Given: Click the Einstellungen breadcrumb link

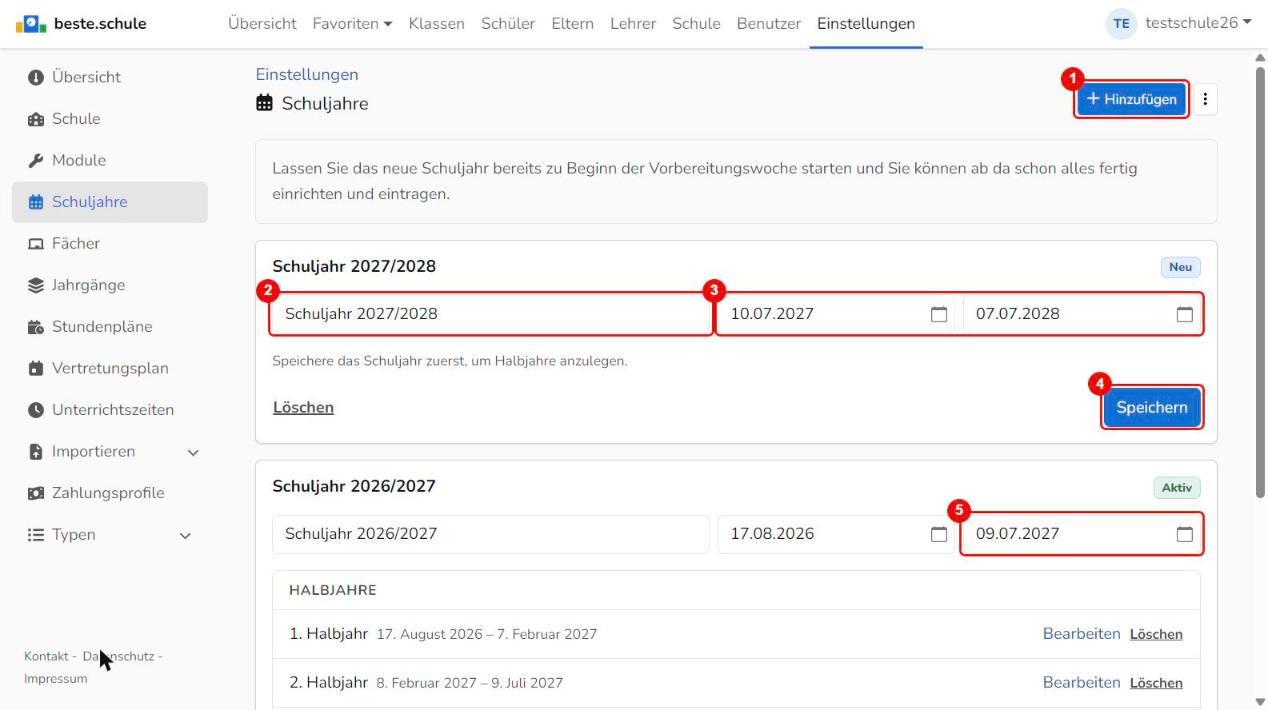Looking at the screenshot, I should tap(307, 75).
